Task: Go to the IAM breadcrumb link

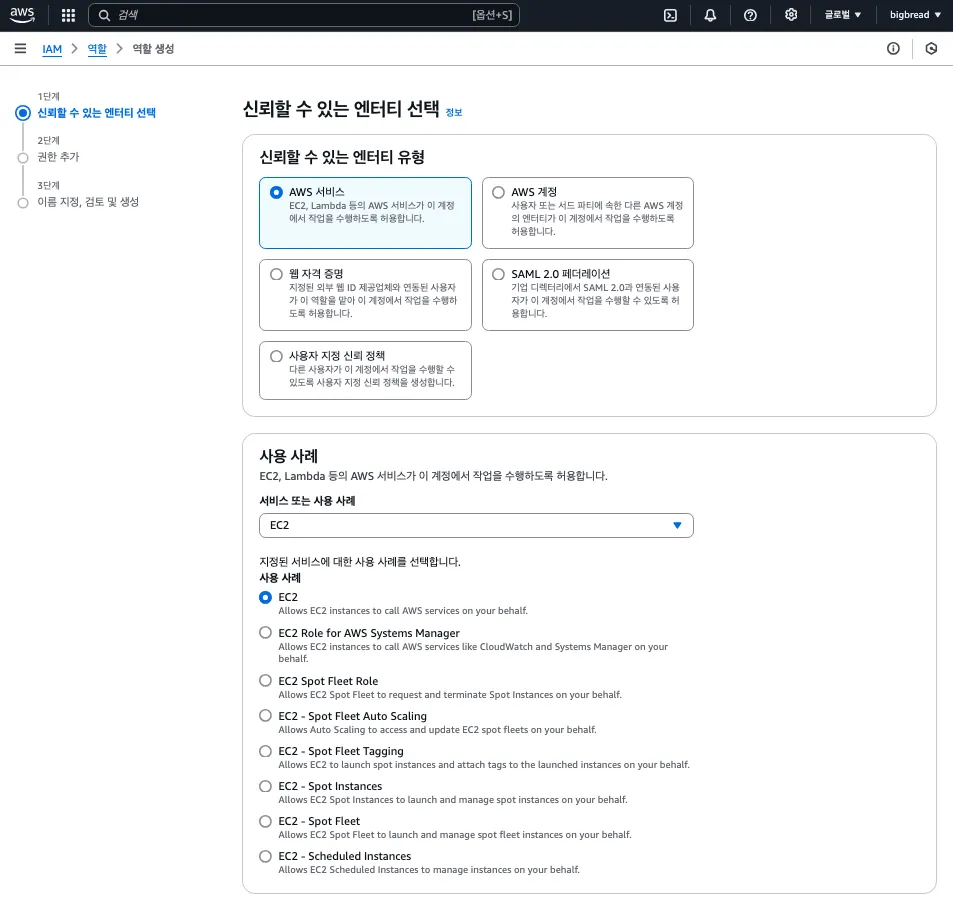Action: (x=52, y=49)
